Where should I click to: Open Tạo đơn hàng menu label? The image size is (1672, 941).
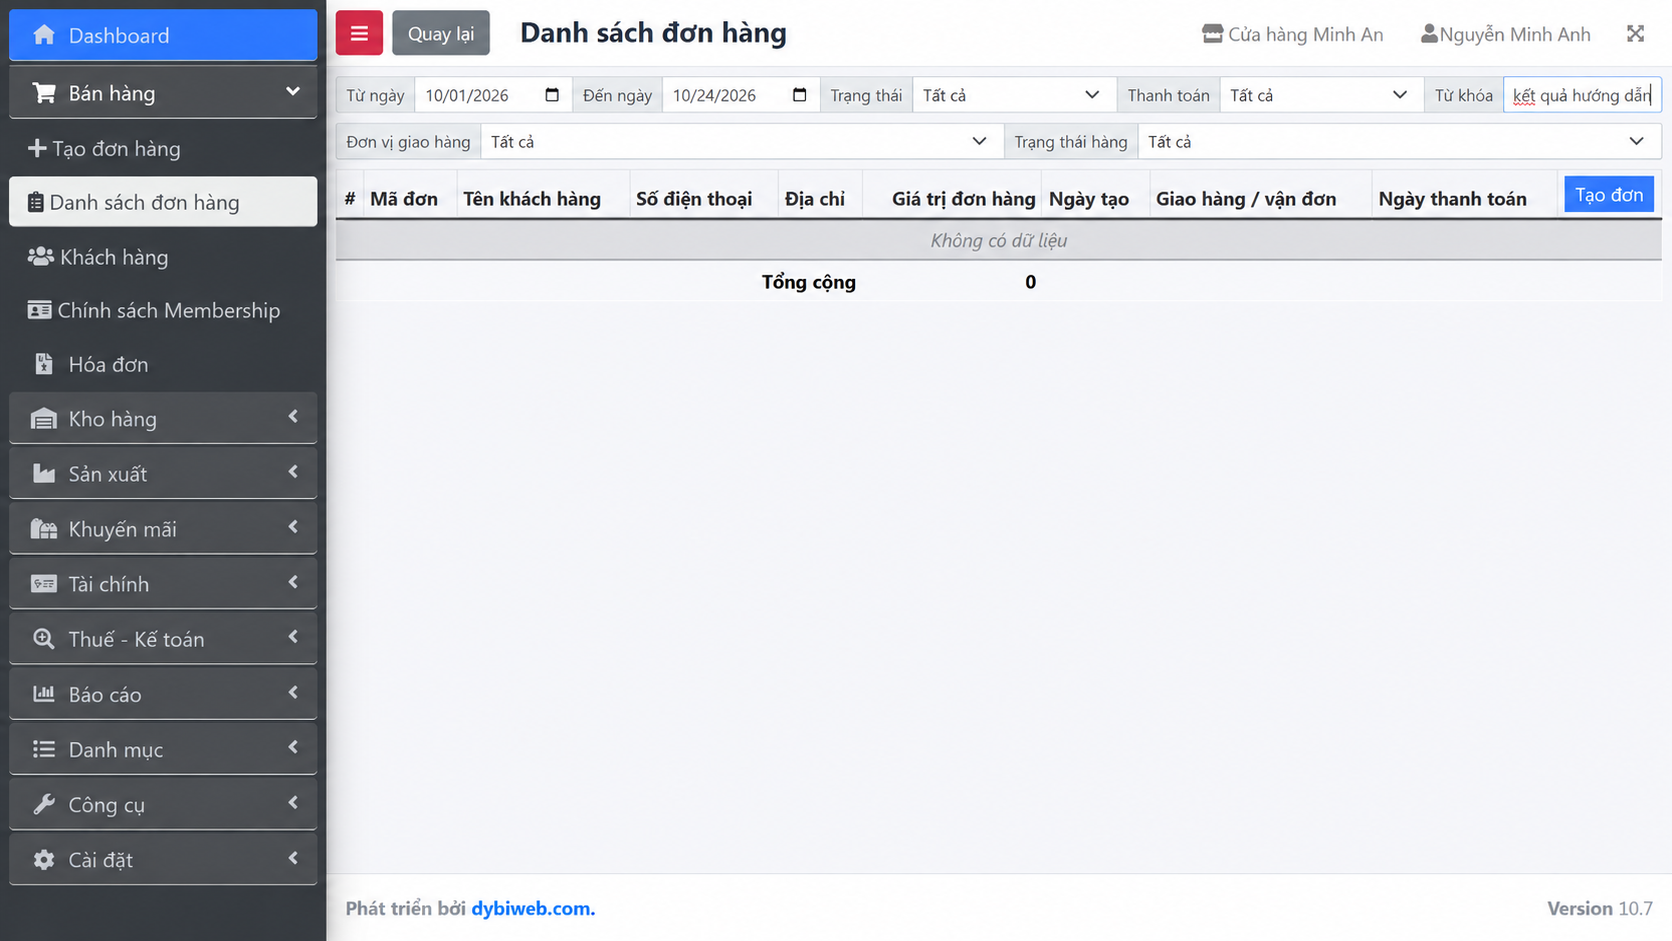[117, 148]
